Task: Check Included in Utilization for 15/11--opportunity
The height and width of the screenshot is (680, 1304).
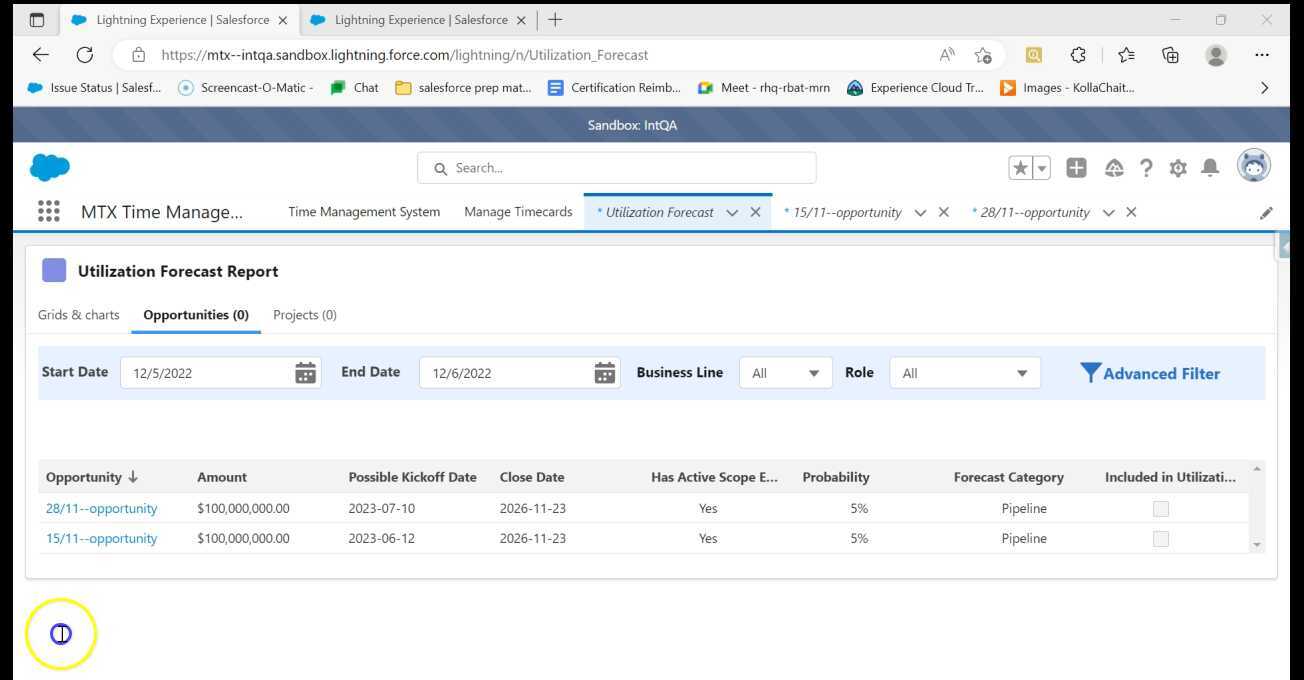Action: click(x=1160, y=539)
